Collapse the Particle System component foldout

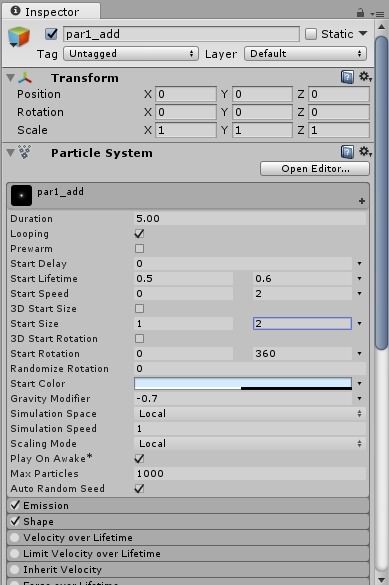pos(10,152)
